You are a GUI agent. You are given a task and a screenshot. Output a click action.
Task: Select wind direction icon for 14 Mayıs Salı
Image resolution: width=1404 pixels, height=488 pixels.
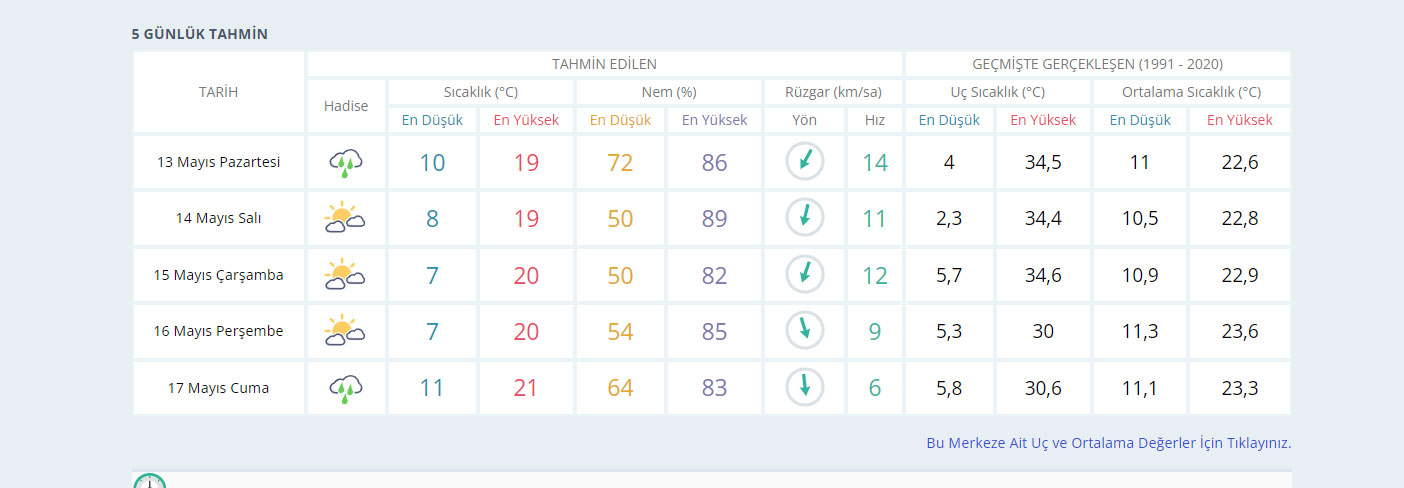tap(804, 218)
